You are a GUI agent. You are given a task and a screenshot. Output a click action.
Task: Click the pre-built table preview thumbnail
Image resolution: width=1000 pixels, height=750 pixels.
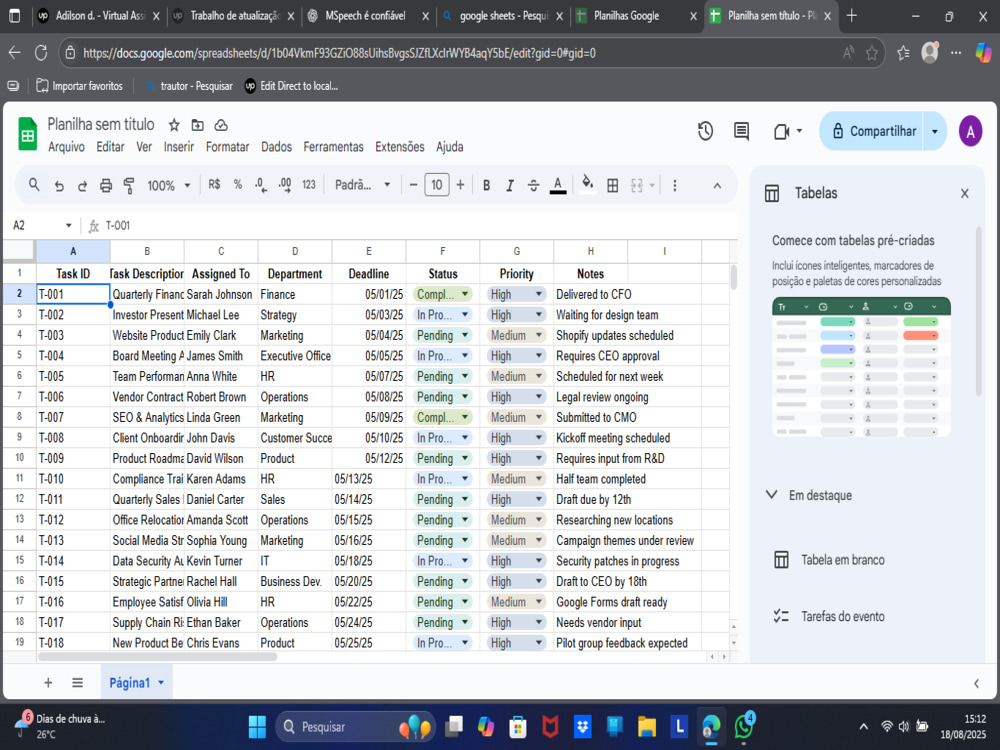pyautogui.click(x=861, y=367)
